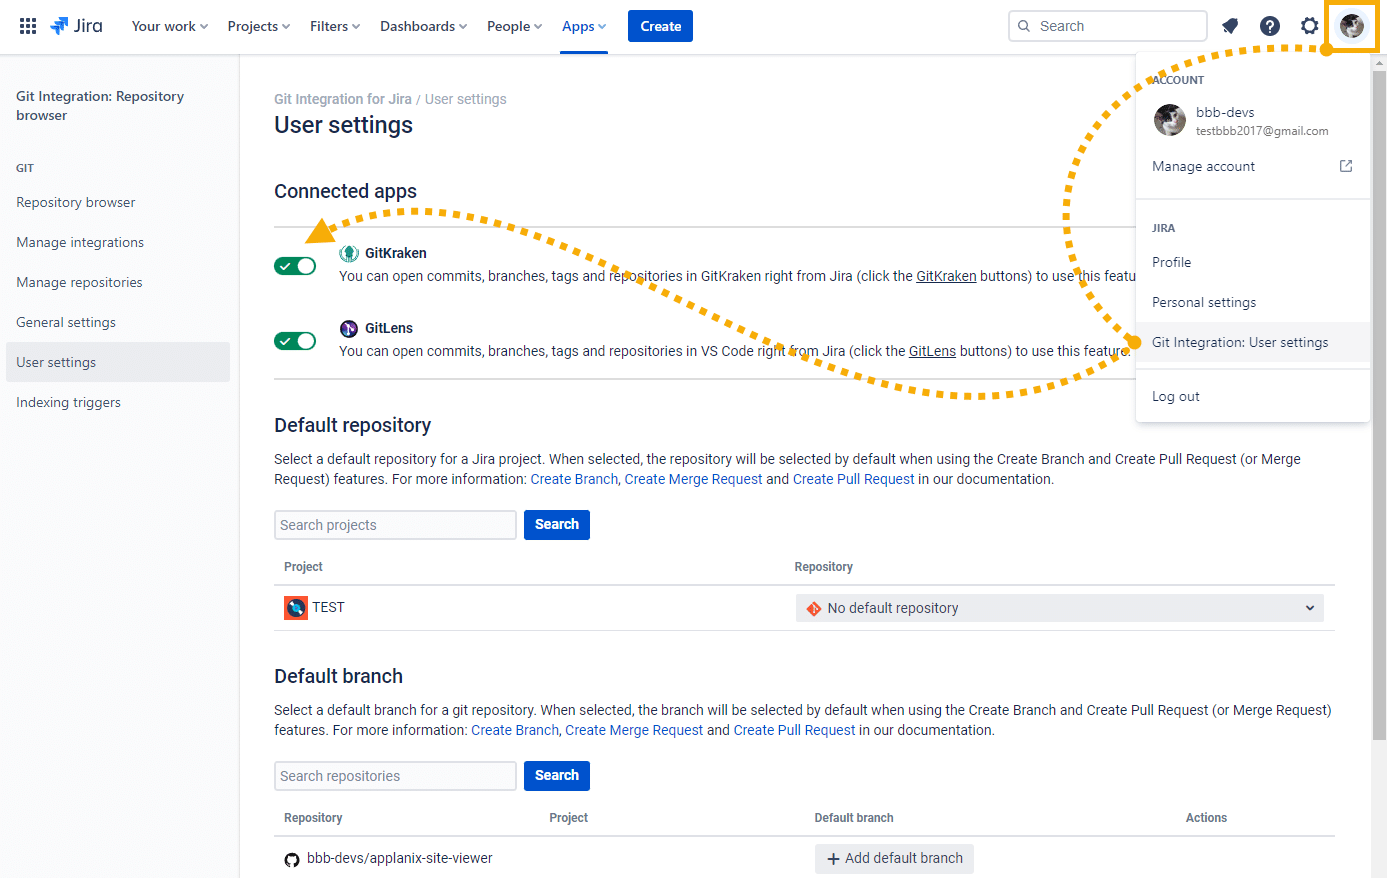Image resolution: width=1387 pixels, height=878 pixels.
Task: Open Create Pull Request link under Default branch
Action: [x=795, y=730]
